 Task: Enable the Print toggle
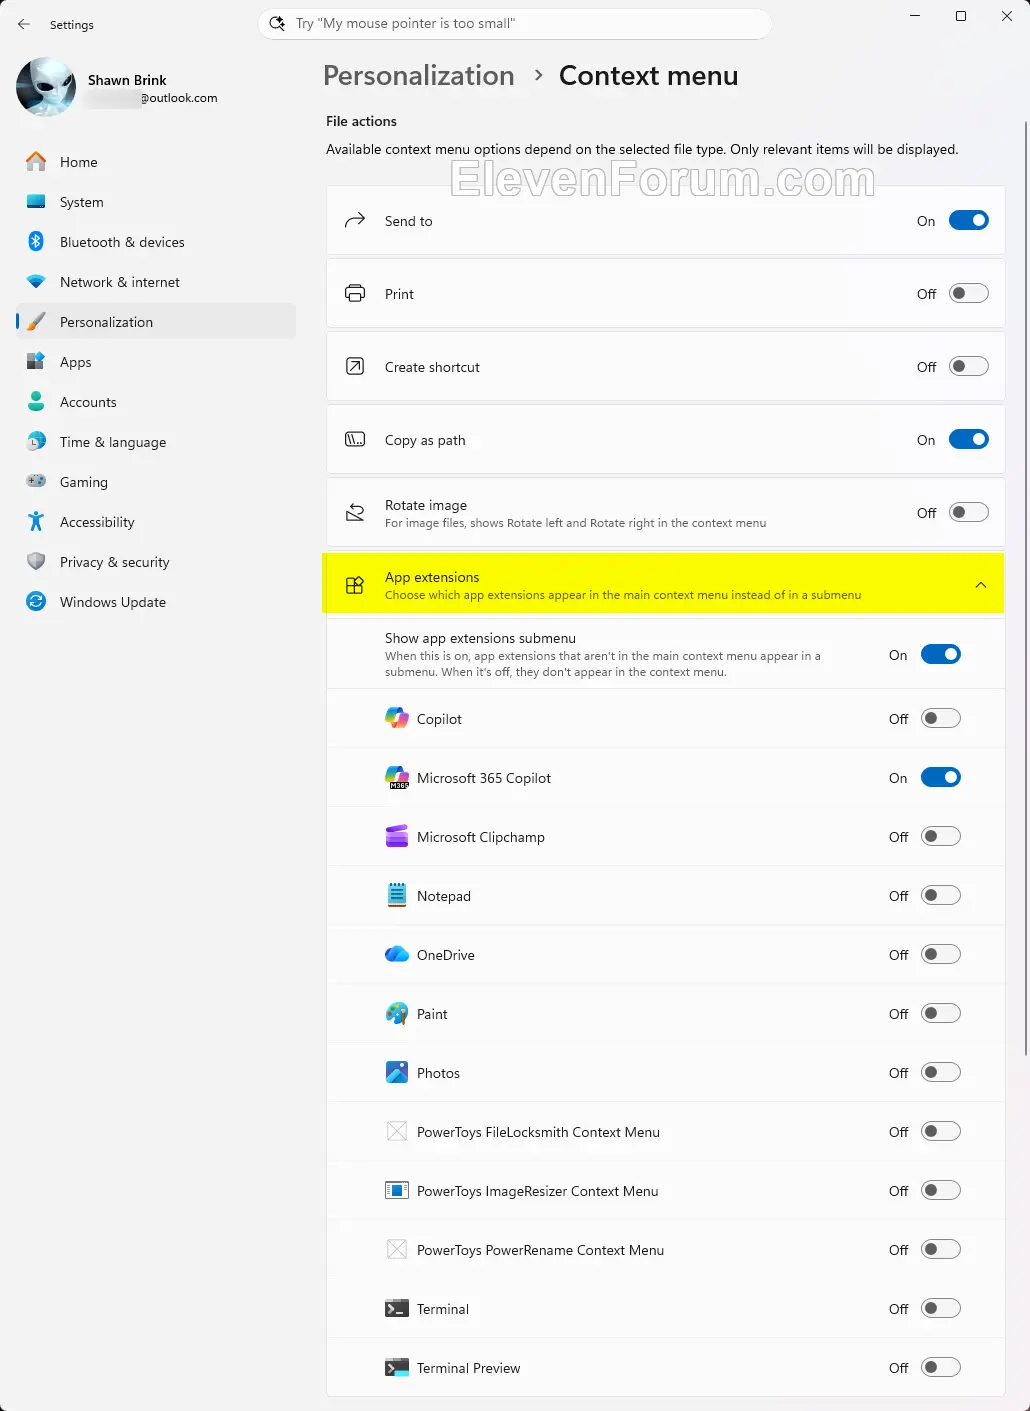click(x=968, y=293)
